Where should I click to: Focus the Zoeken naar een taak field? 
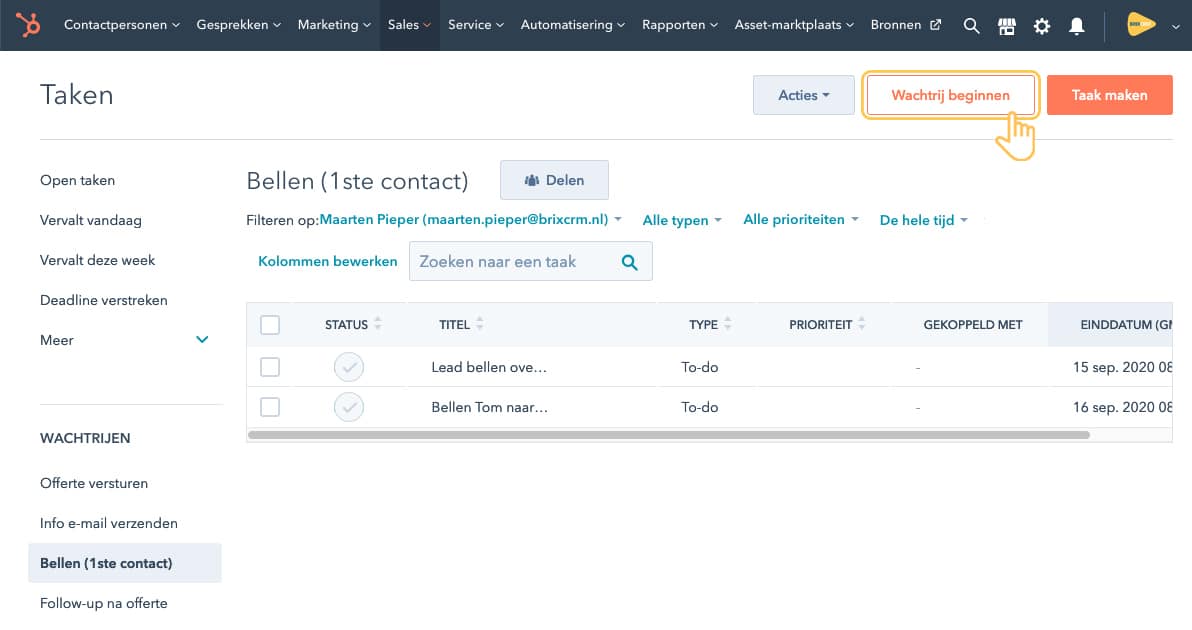click(531, 261)
